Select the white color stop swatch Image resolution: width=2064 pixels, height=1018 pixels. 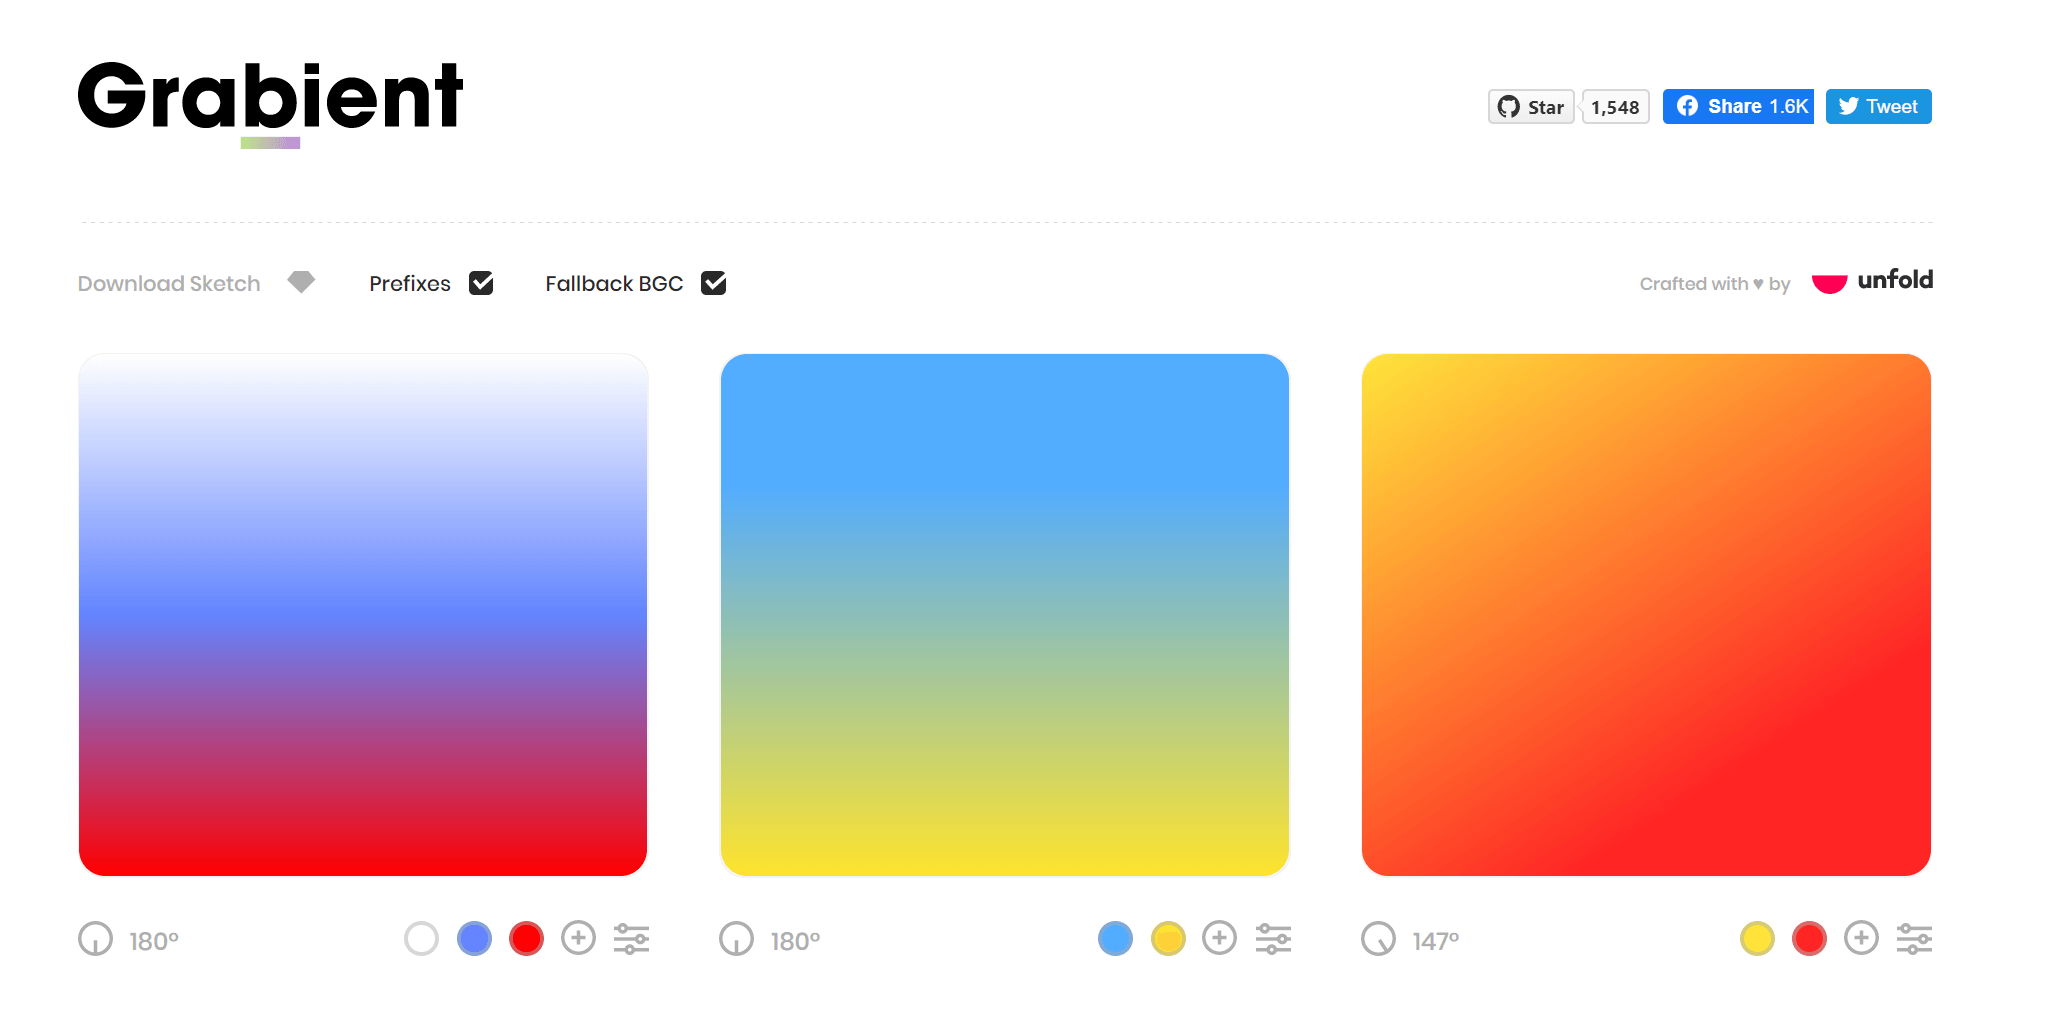[x=422, y=939]
